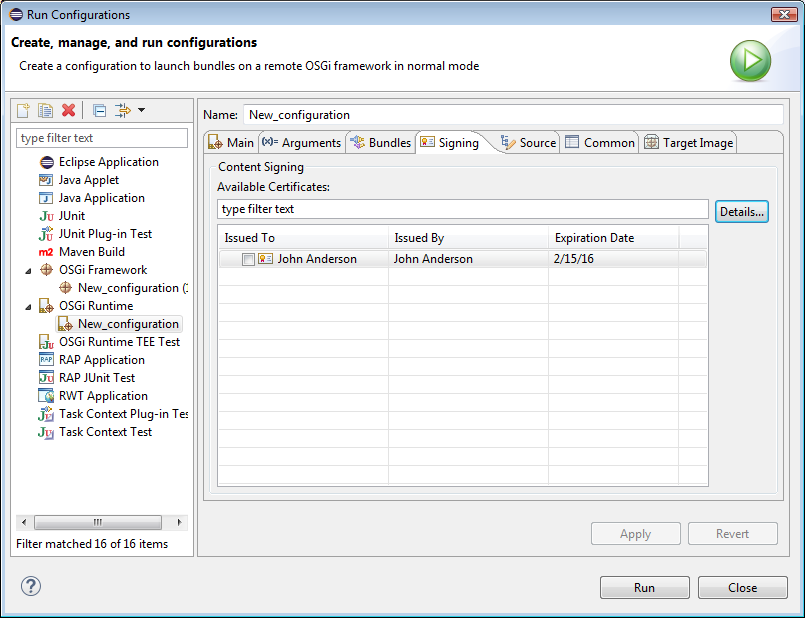Screen dimensions: 805x618
Task: Collapse the OSGi Framework tree node
Action: (28, 270)
